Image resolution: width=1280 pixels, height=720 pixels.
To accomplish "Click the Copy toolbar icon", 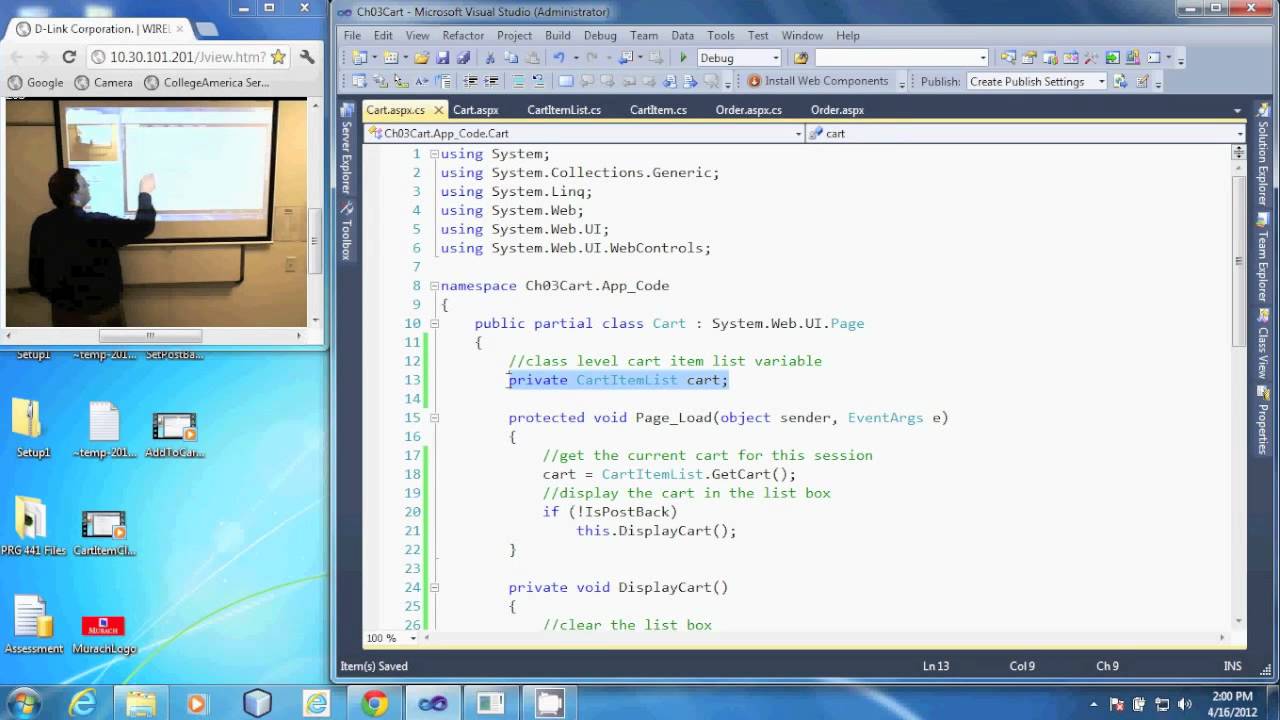I will (x=511, y=58).
